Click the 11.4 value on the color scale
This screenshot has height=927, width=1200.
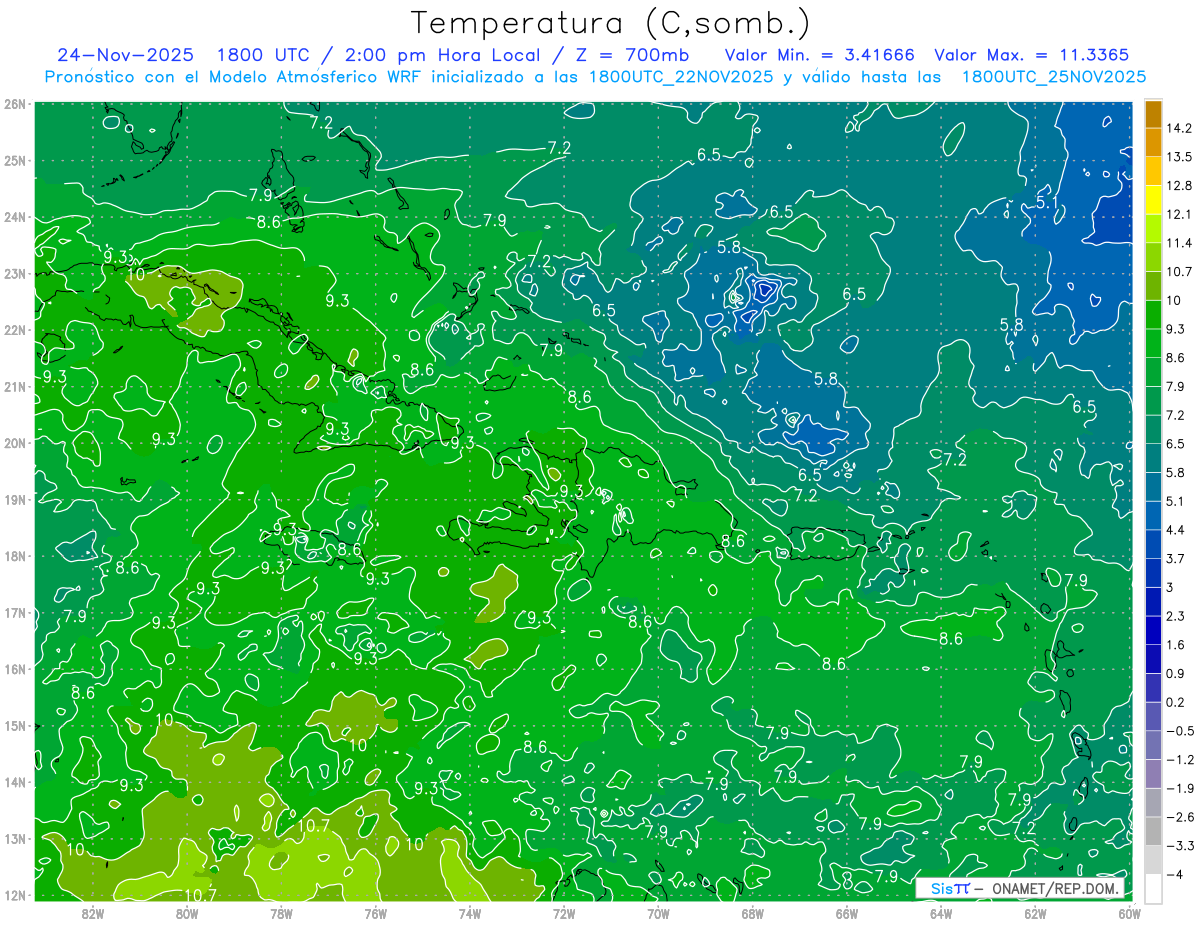pyautogui.click(x=1178, y=243)
